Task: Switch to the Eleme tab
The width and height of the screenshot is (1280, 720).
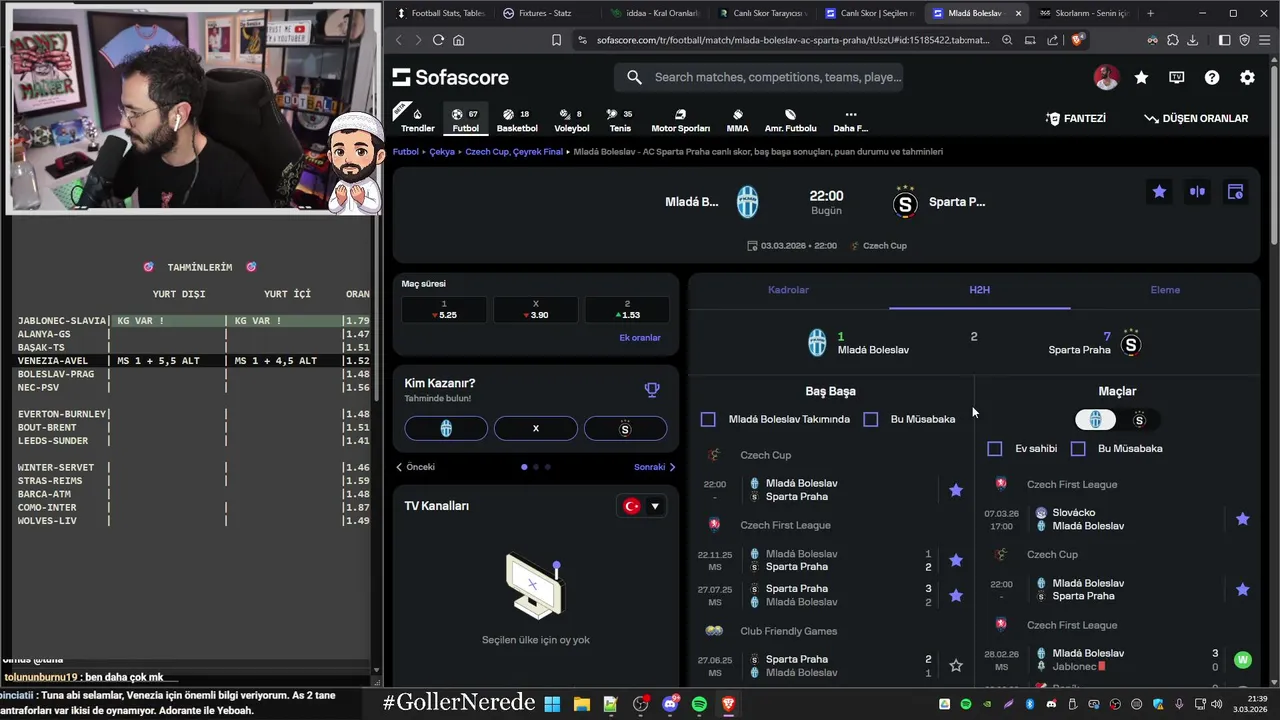Action: tap(1165, 290)
